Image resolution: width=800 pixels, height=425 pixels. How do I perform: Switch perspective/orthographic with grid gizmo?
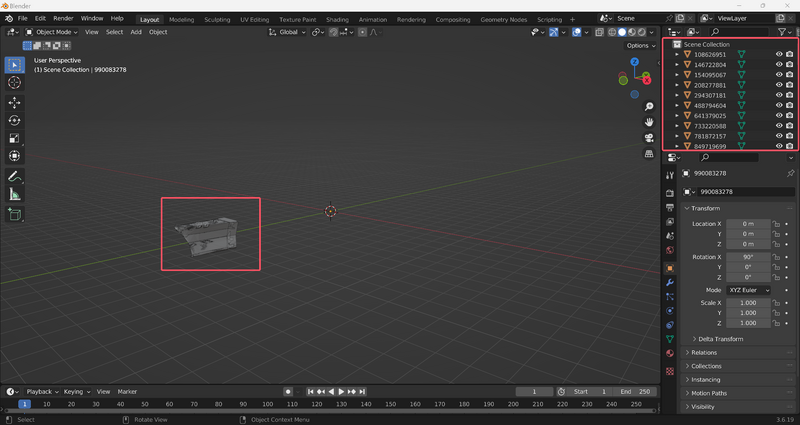click(x=649, y=154)
